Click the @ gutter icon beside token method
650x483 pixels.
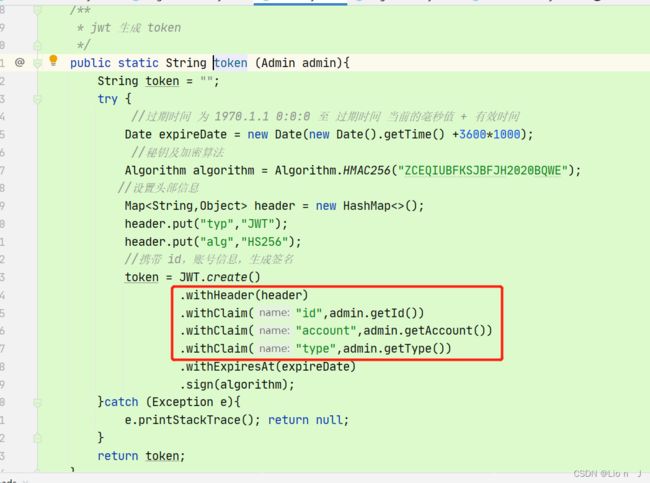point(19,62)
